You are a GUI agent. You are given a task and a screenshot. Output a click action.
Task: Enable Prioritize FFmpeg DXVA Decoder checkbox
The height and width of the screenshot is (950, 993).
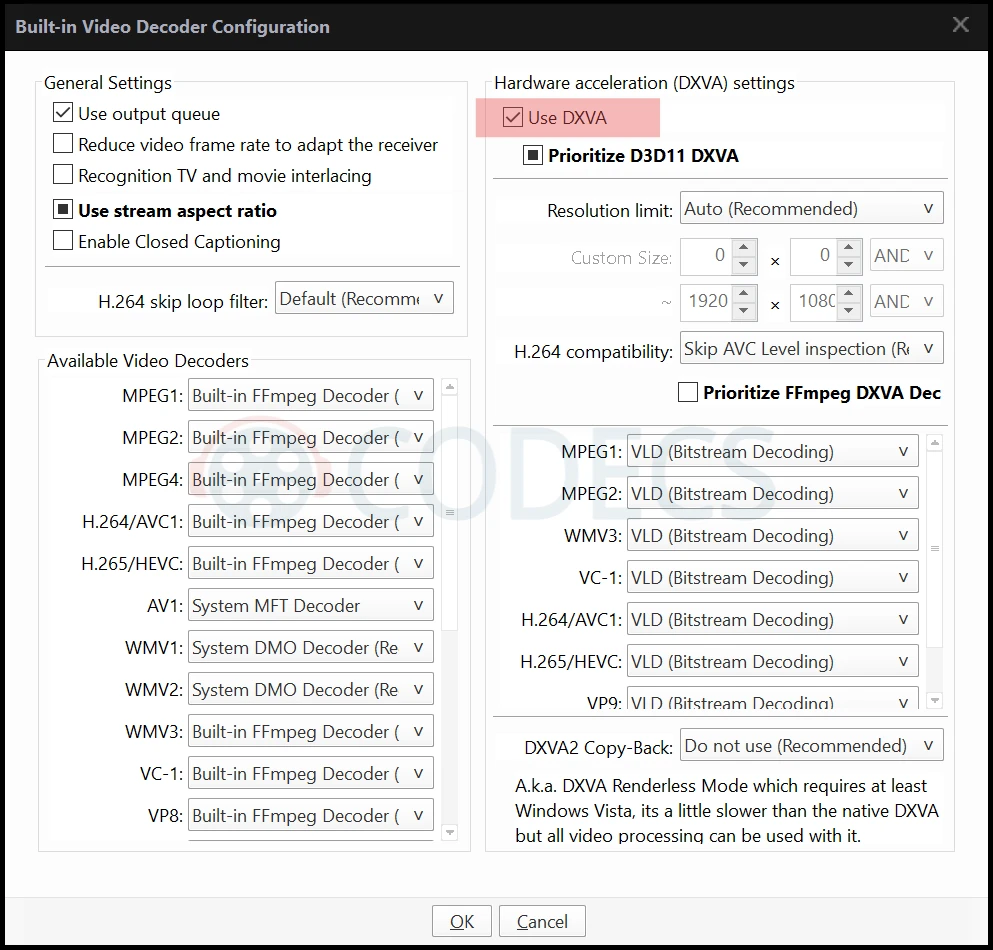tap(688, 393)
